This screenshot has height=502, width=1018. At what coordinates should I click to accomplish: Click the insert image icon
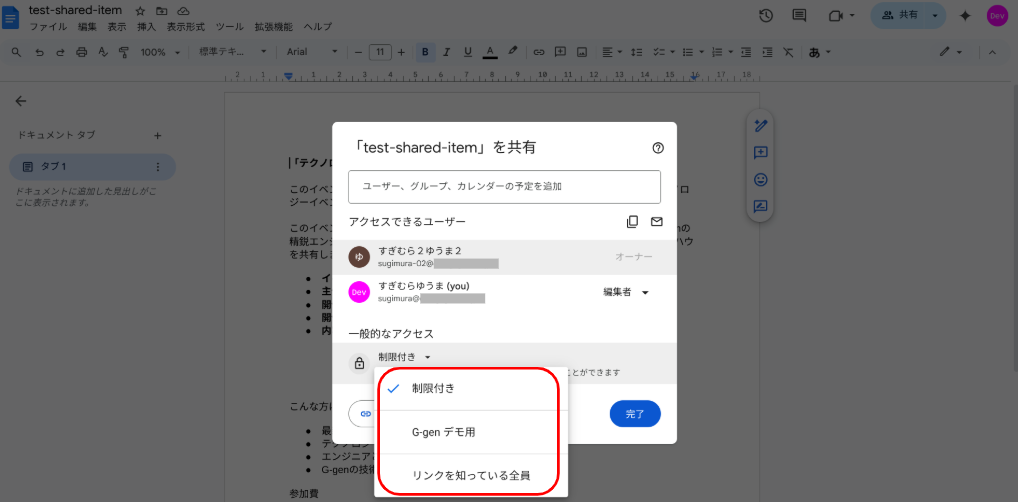click(582, 52)
